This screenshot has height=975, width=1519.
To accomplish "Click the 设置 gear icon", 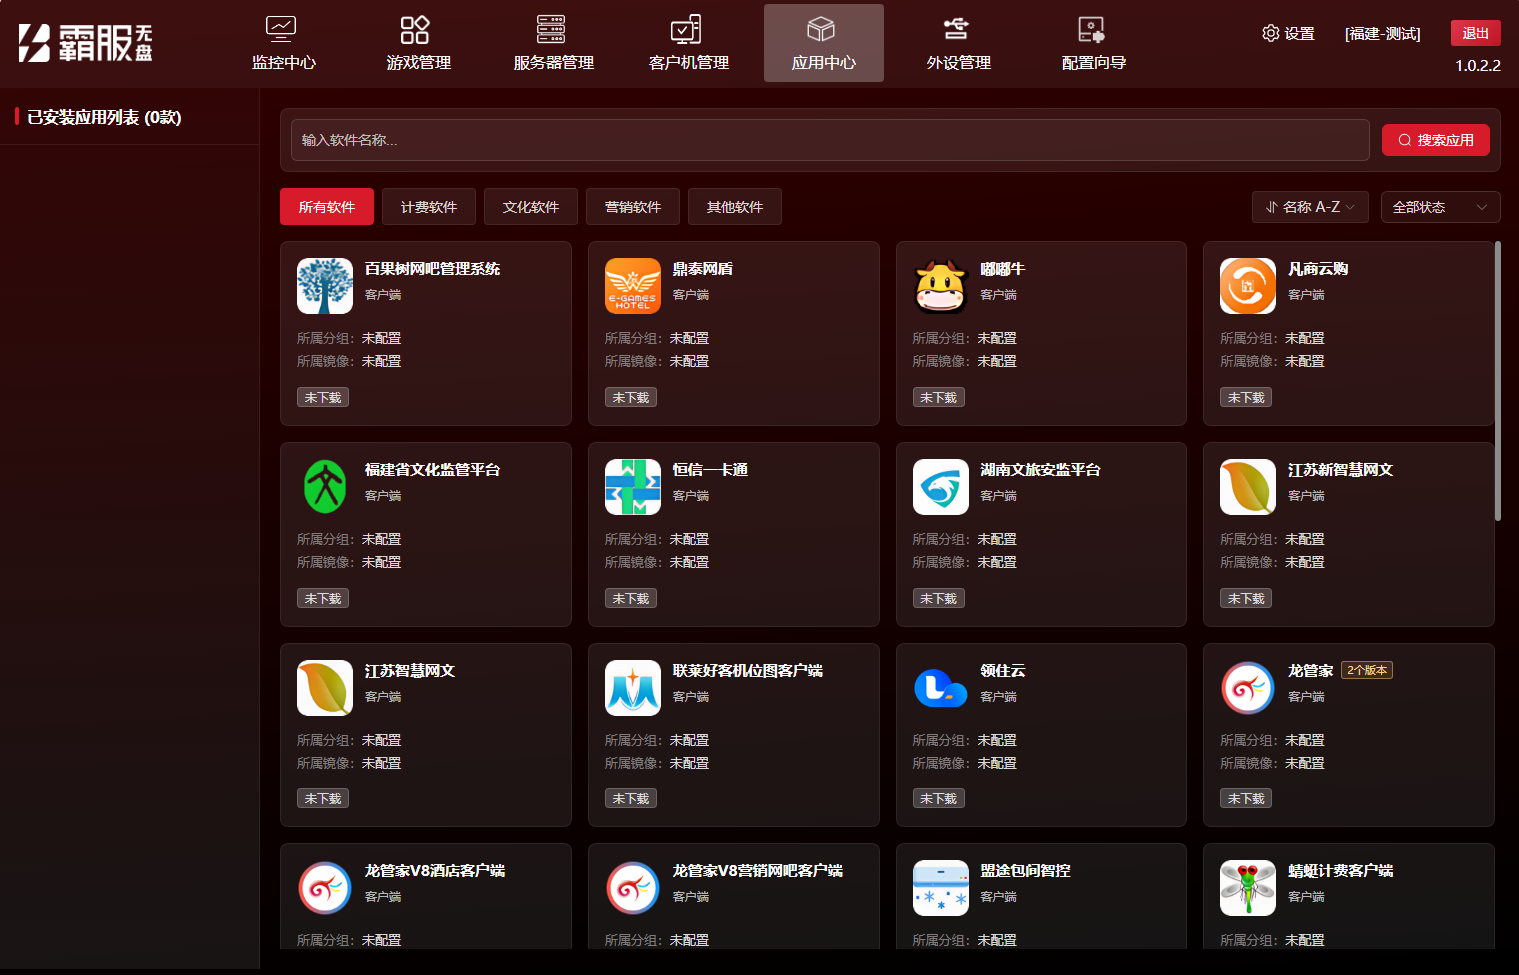I will click(x=1271, y=33).
